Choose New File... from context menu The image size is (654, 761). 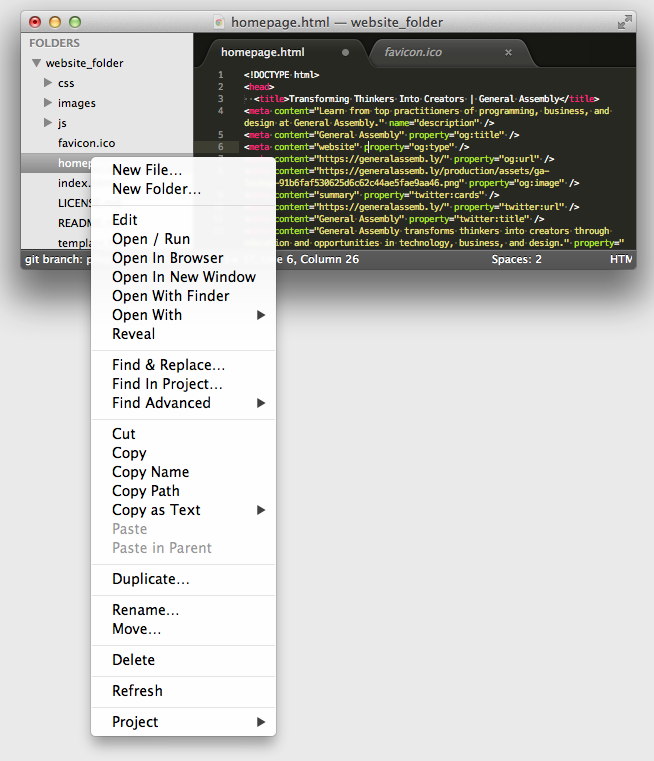147,170
